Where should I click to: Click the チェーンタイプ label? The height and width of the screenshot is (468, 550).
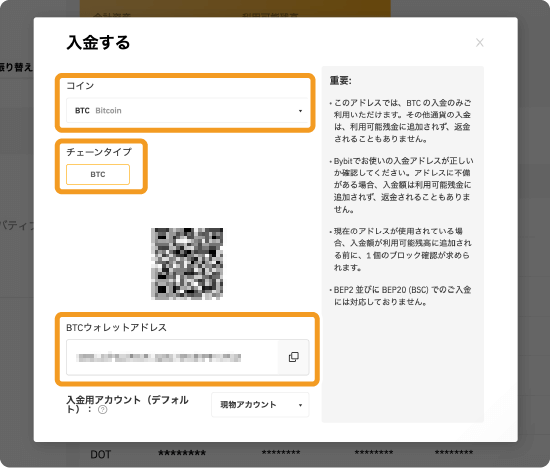(x=99, y=152)
